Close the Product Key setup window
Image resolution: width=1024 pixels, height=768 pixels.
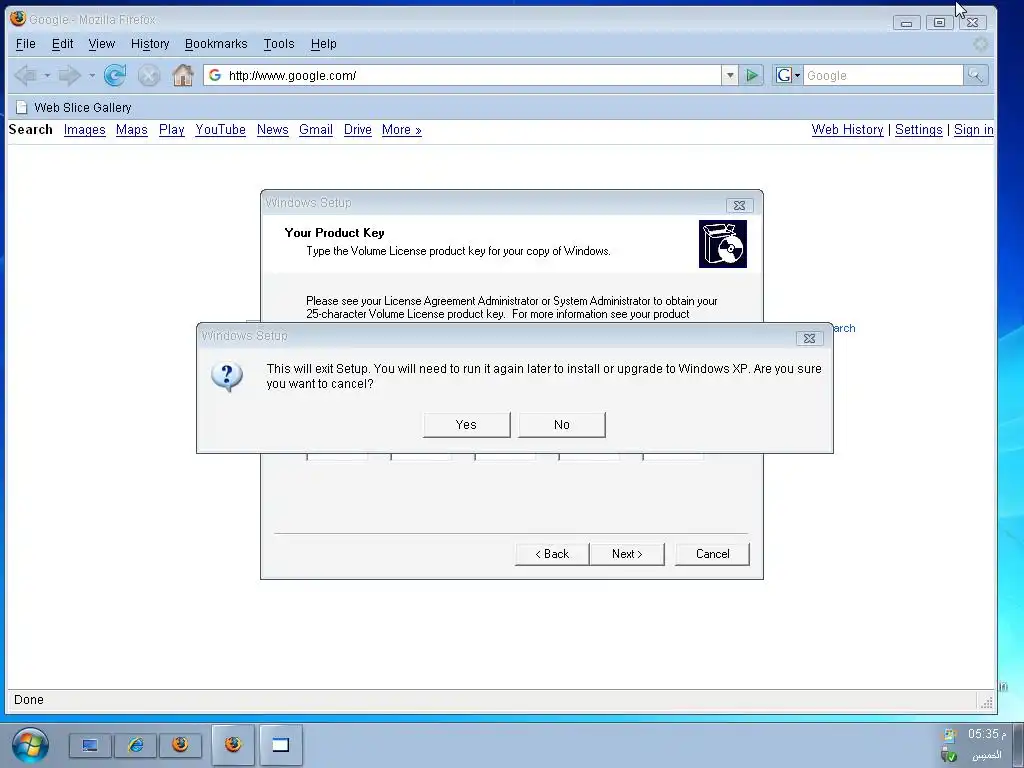click(739, 205)
